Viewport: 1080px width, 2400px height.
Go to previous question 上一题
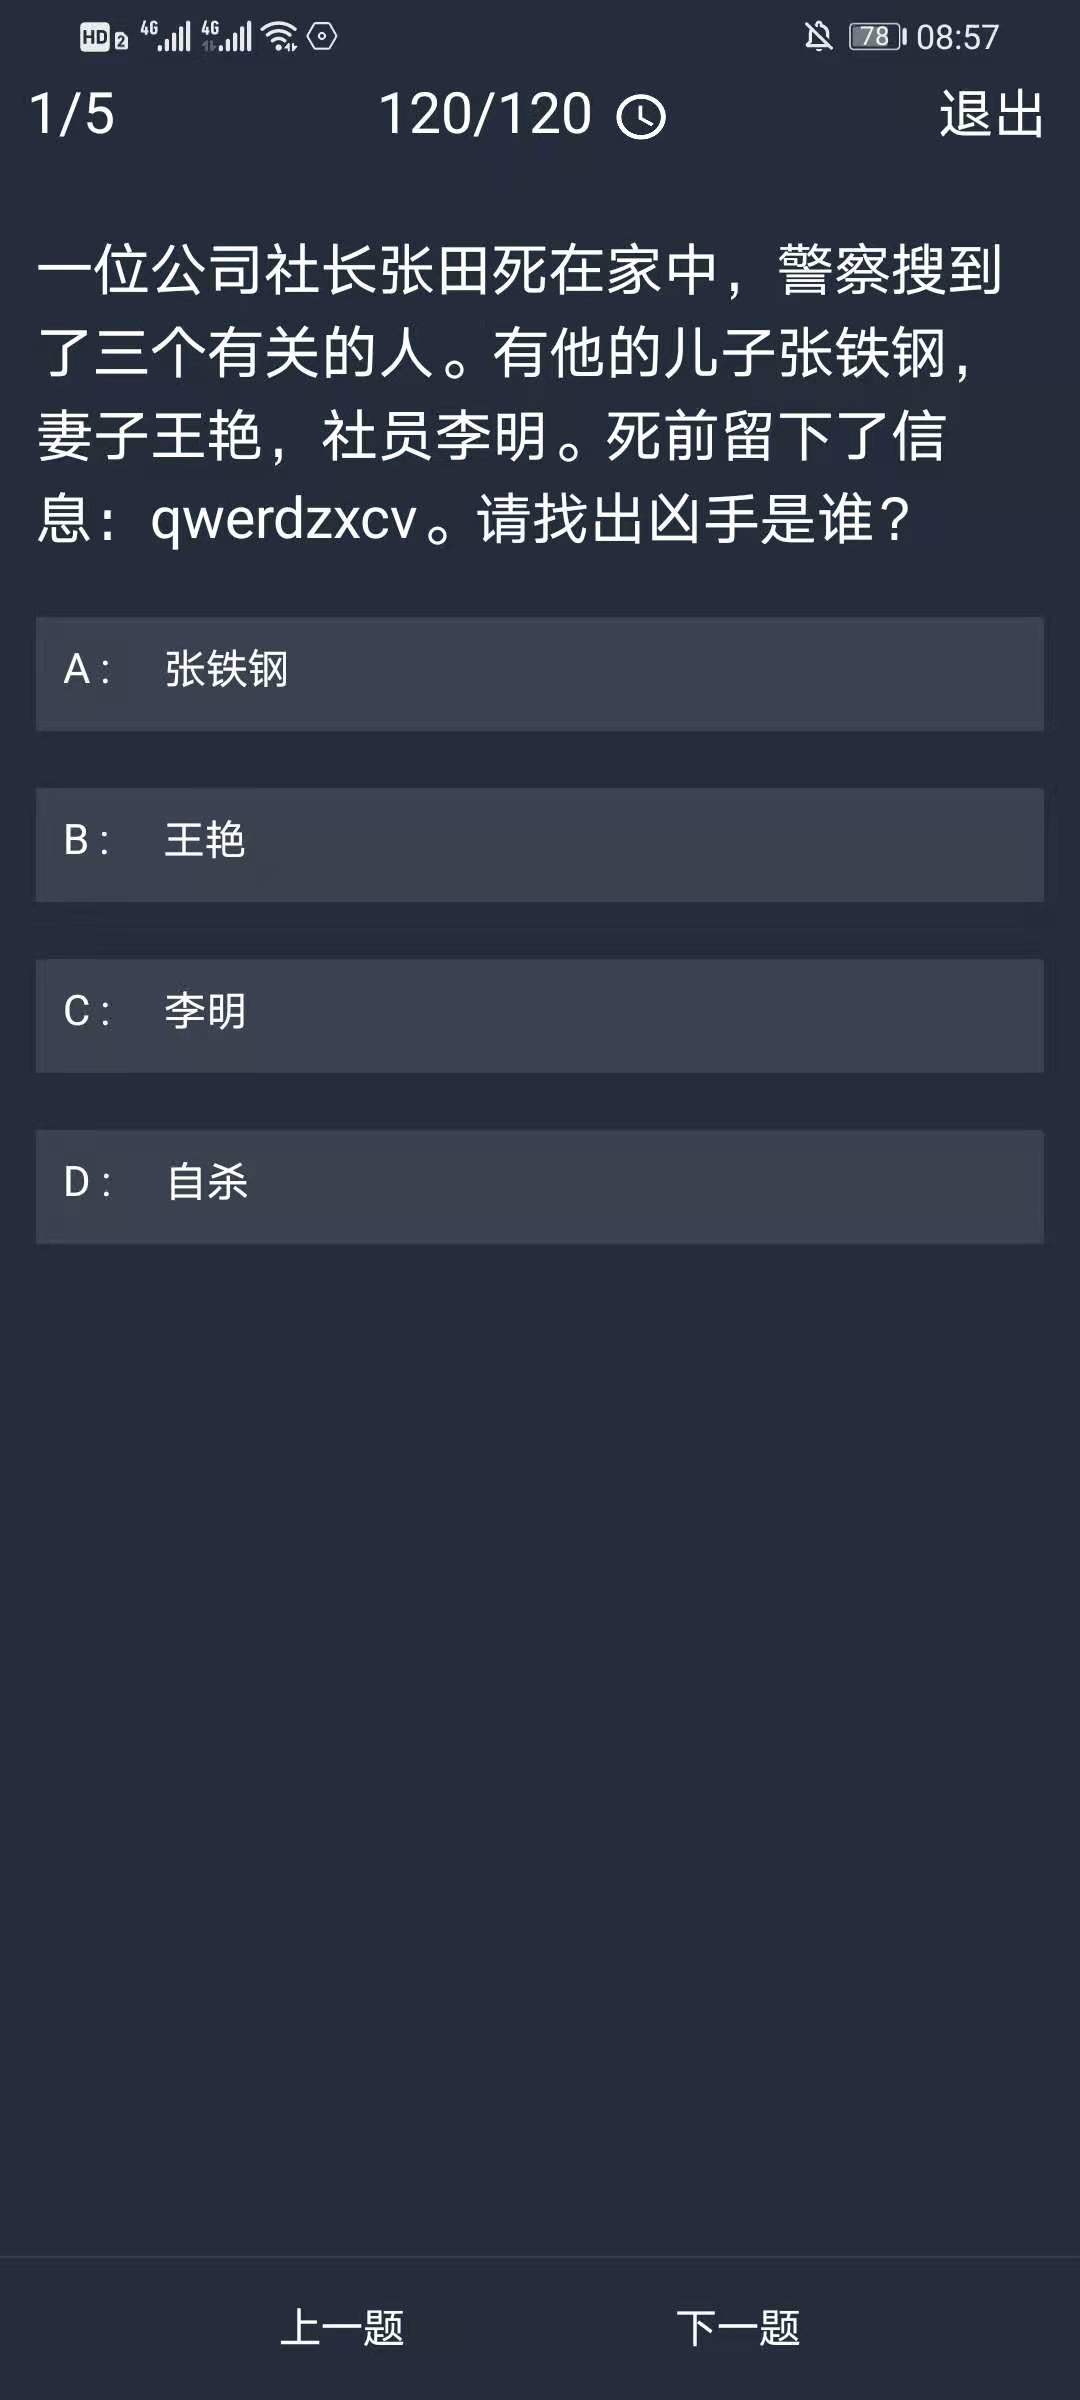tap(342, 2328)
